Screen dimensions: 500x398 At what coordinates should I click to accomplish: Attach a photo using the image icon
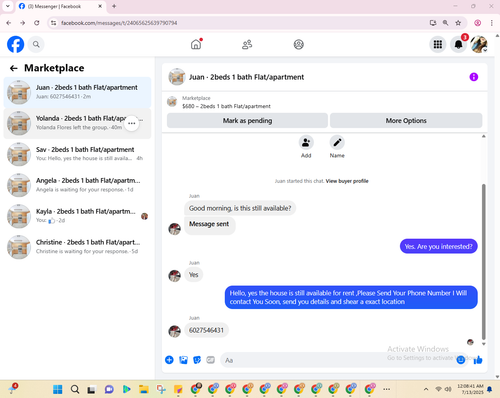[183, 360]
